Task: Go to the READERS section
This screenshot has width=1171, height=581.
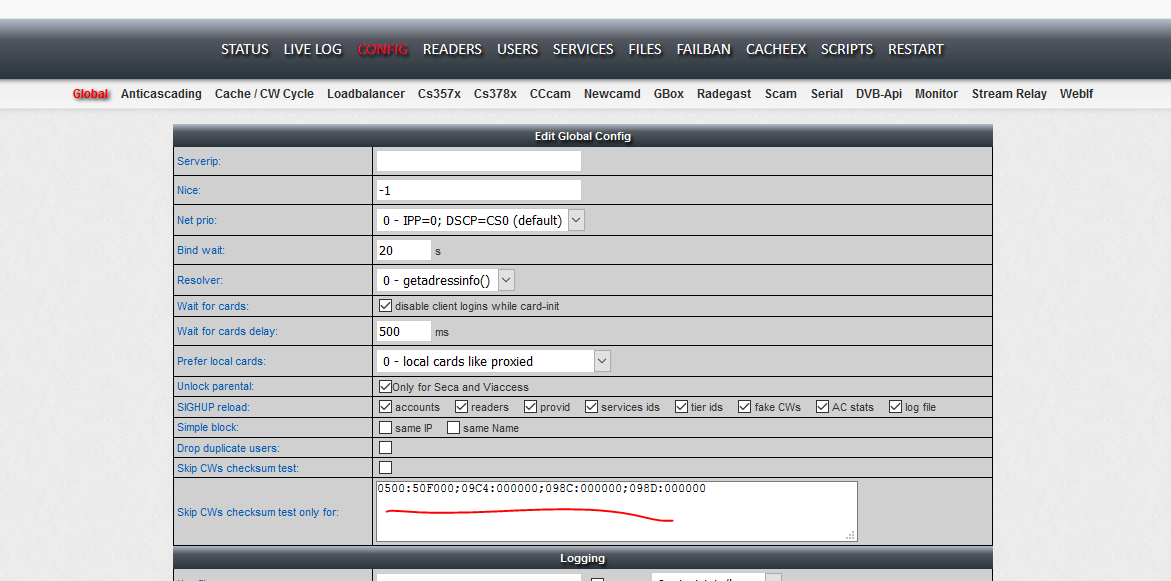Action: pos(452,49)
